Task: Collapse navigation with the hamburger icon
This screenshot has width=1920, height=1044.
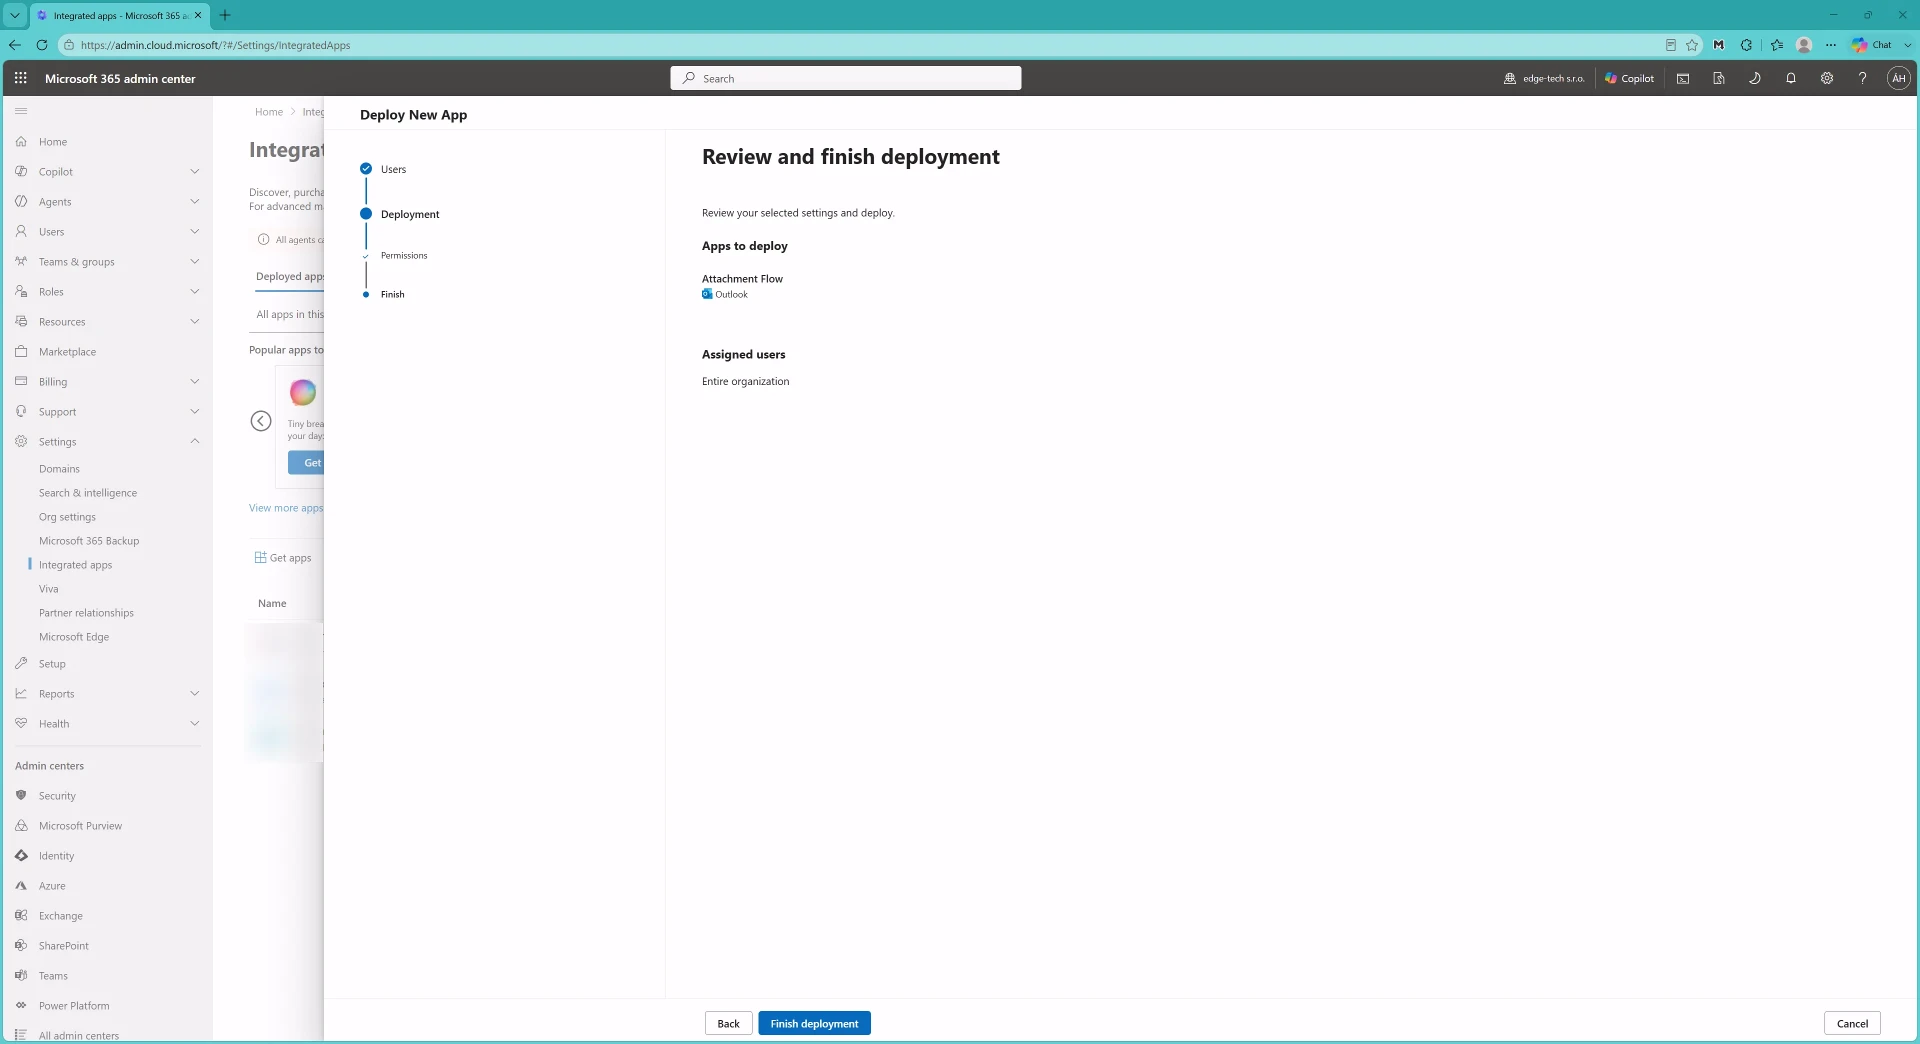Action: point(21,111)
